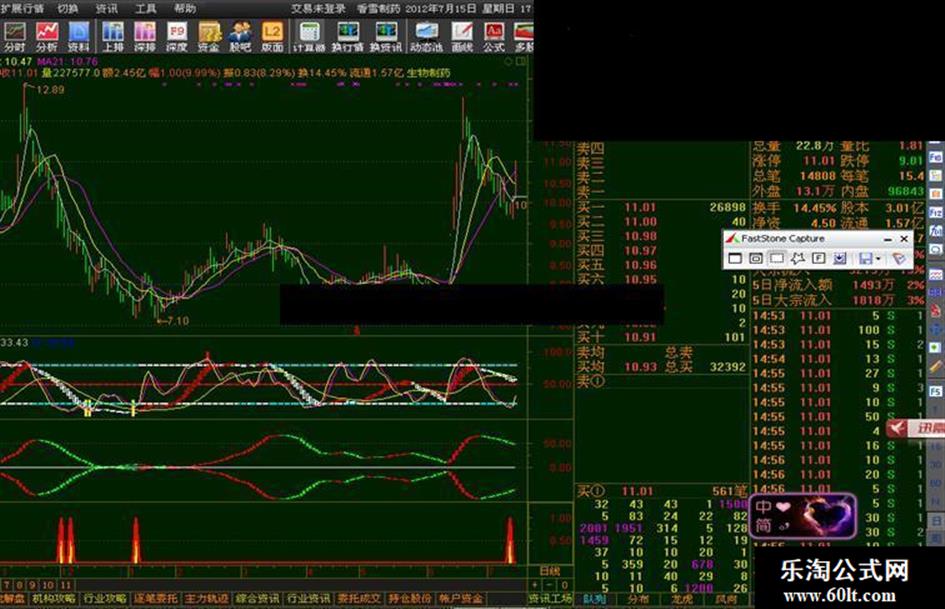Click the 换资讯 switch news icon

(386, 36)
